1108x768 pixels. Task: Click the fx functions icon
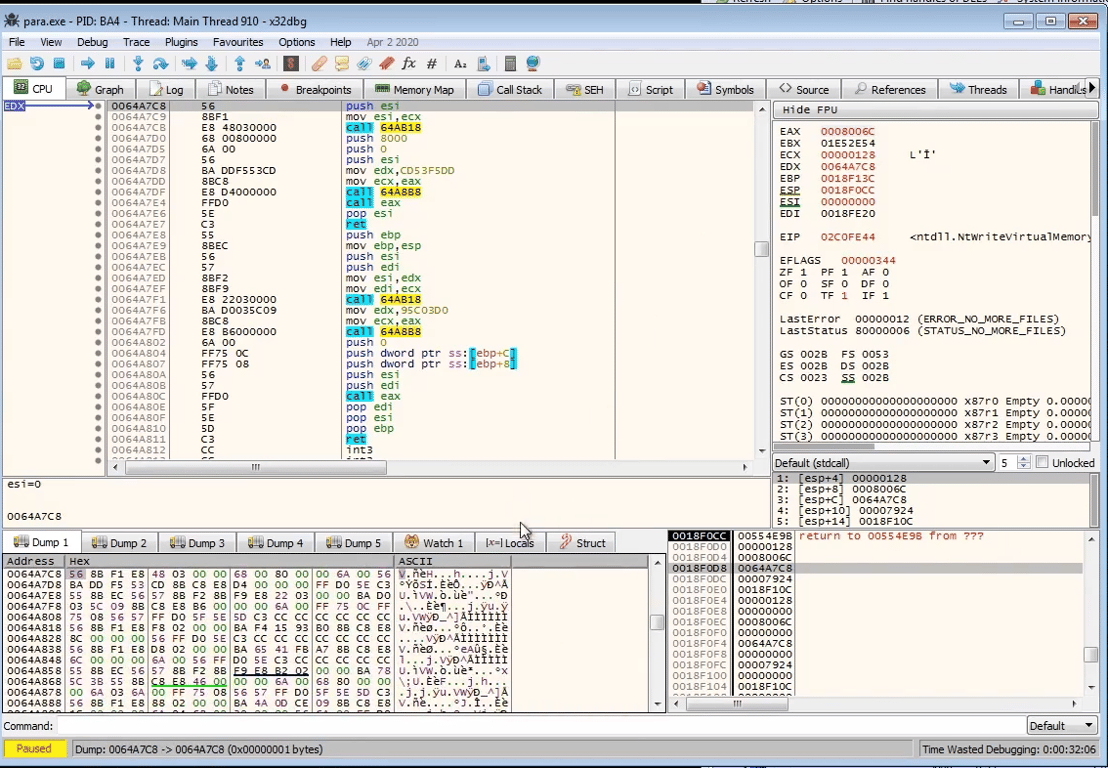[408, 64]
